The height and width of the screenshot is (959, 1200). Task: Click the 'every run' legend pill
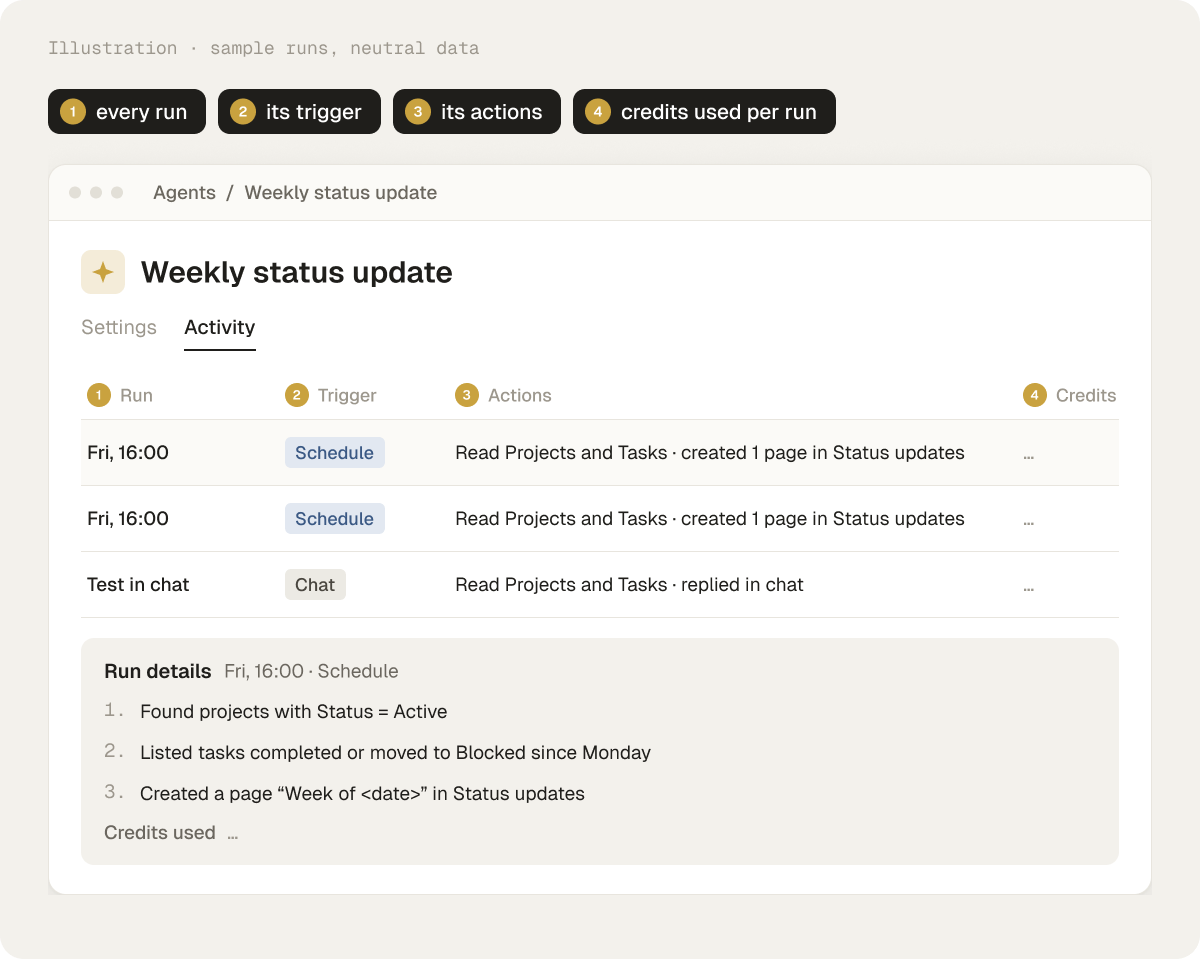tap(127, 112)
